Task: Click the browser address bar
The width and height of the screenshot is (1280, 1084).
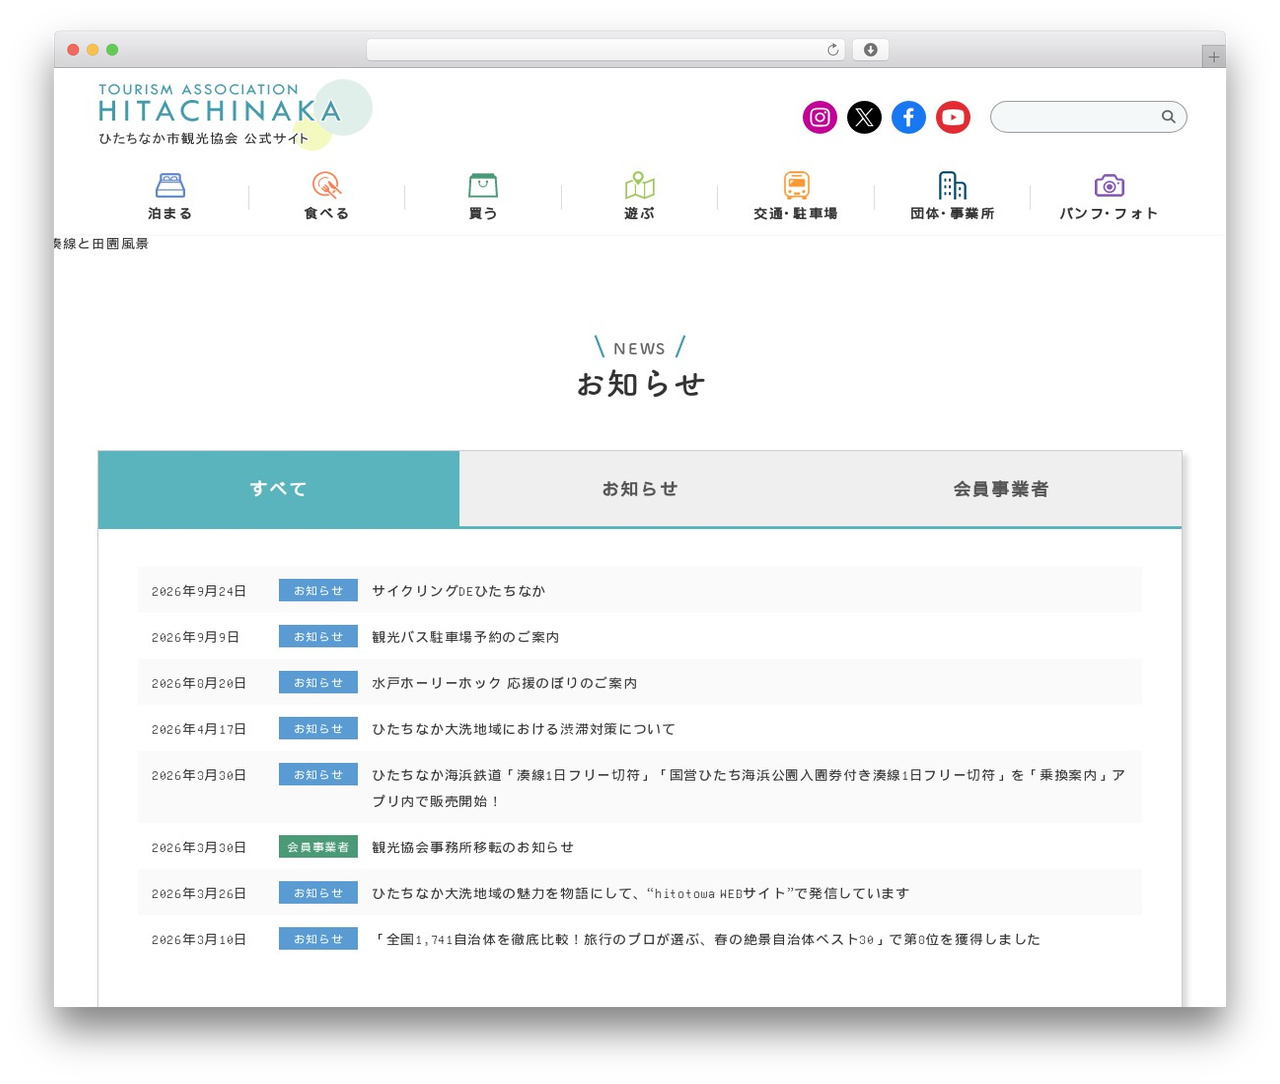Action: tap(606, 50)
